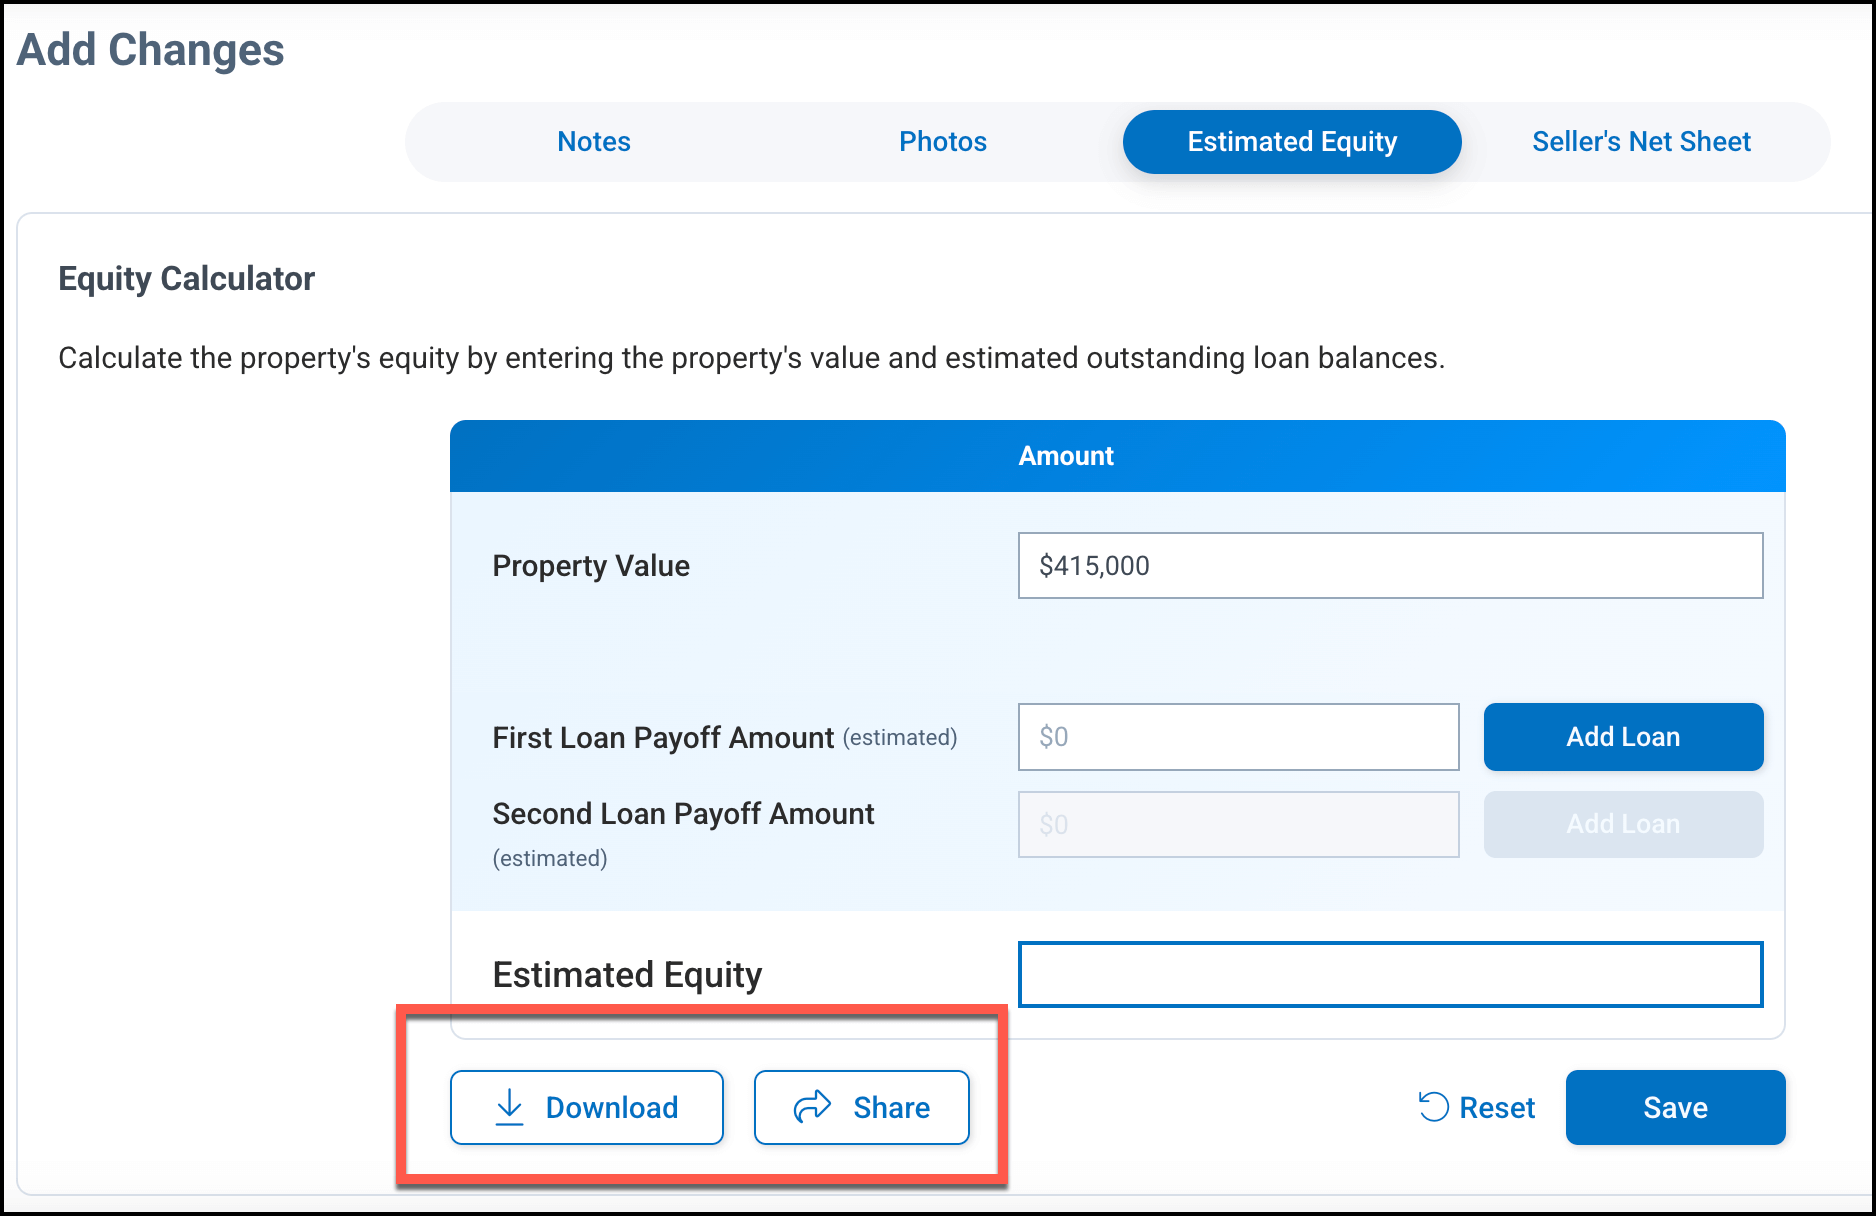
Task: Click the share arrow icon
Action: click(812, 1106)
